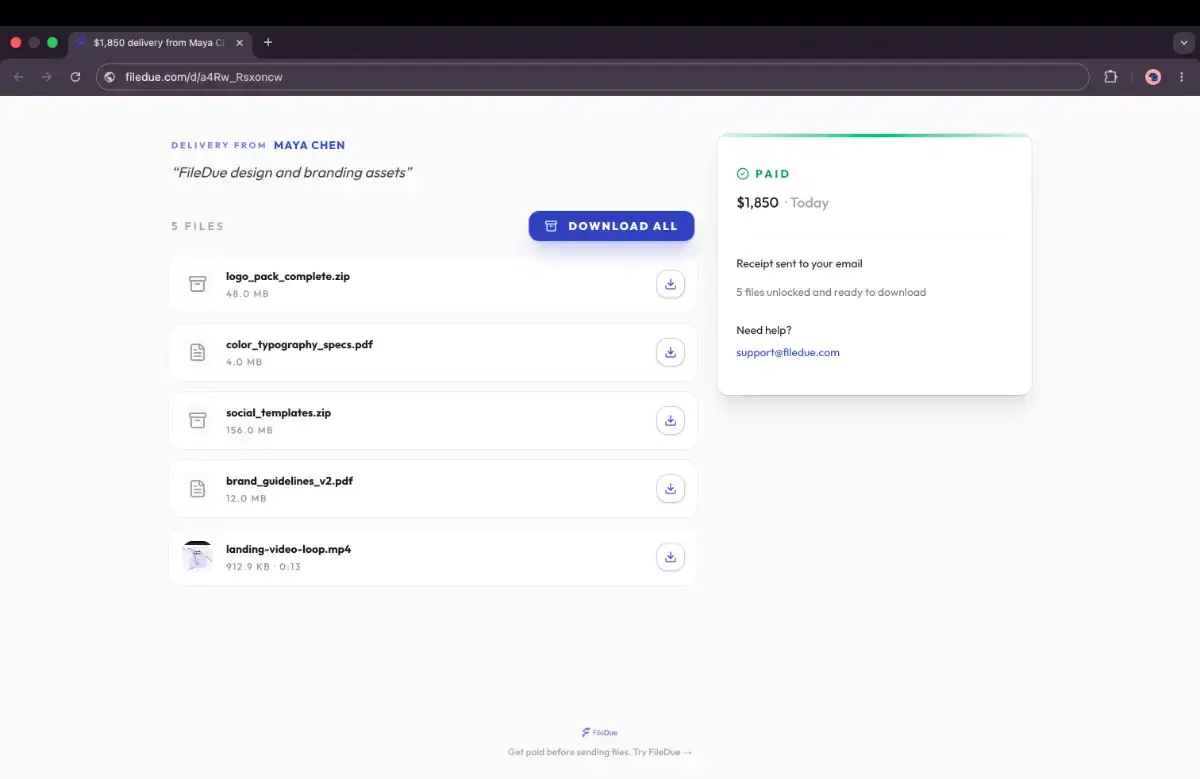The image size is (1200, 779).
Task: Click brand_guidelines_v2.pdf file name
Action: (x=289, y=480)
